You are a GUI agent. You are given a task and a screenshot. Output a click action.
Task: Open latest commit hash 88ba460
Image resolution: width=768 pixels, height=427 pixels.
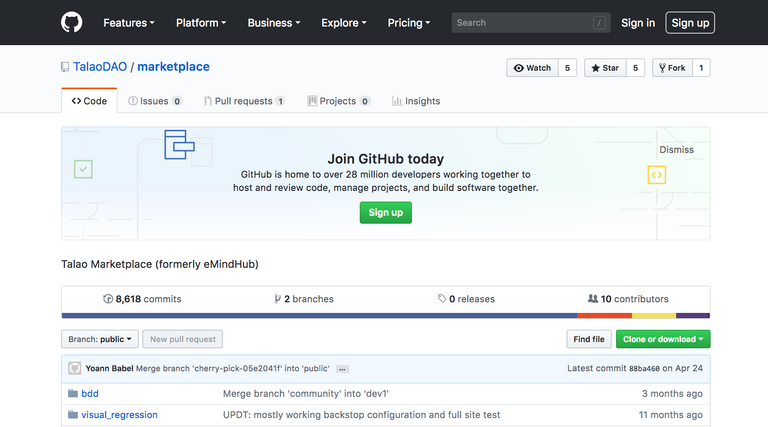pos(644,368)
